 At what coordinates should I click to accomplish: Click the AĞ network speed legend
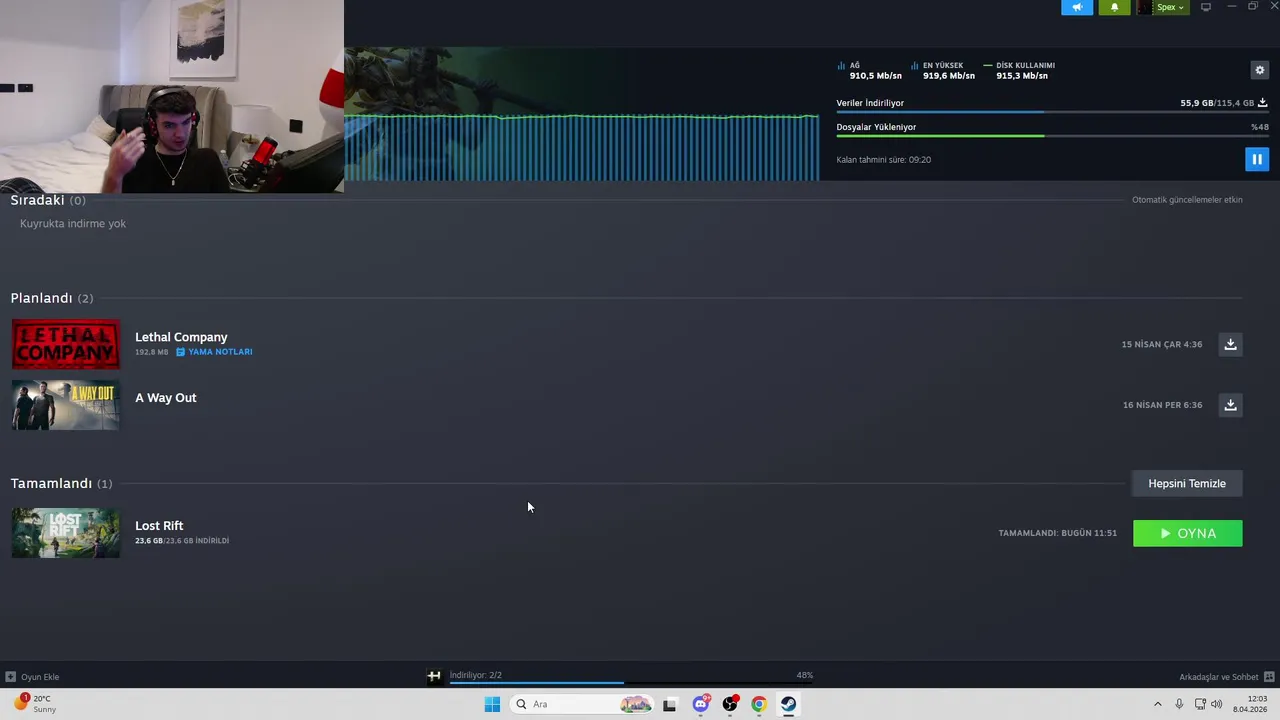(x=869, y=70)
